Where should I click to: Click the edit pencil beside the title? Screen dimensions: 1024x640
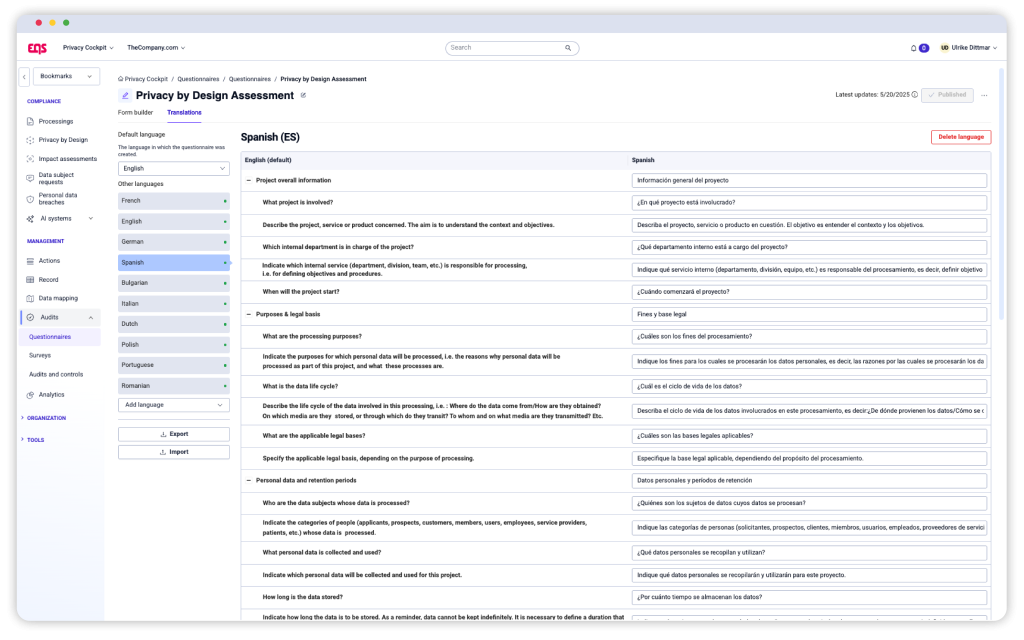pos(303,95)
